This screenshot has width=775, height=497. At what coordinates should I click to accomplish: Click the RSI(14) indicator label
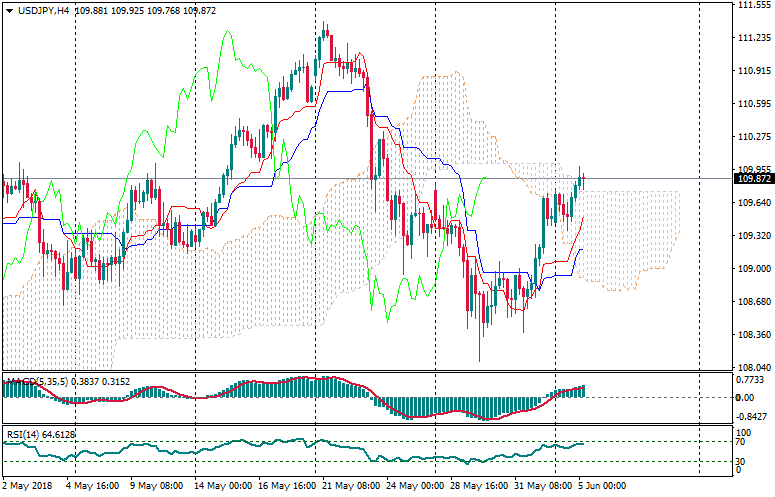click(x=25, y=434)
